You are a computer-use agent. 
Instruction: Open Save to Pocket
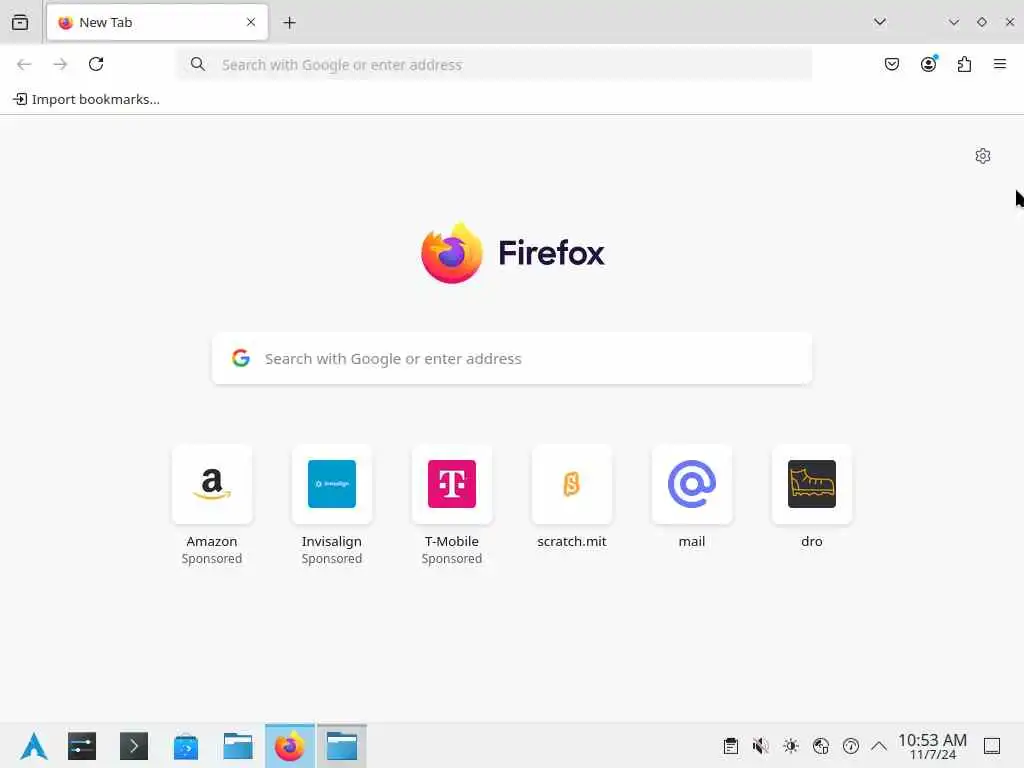[x=892, y=64]
